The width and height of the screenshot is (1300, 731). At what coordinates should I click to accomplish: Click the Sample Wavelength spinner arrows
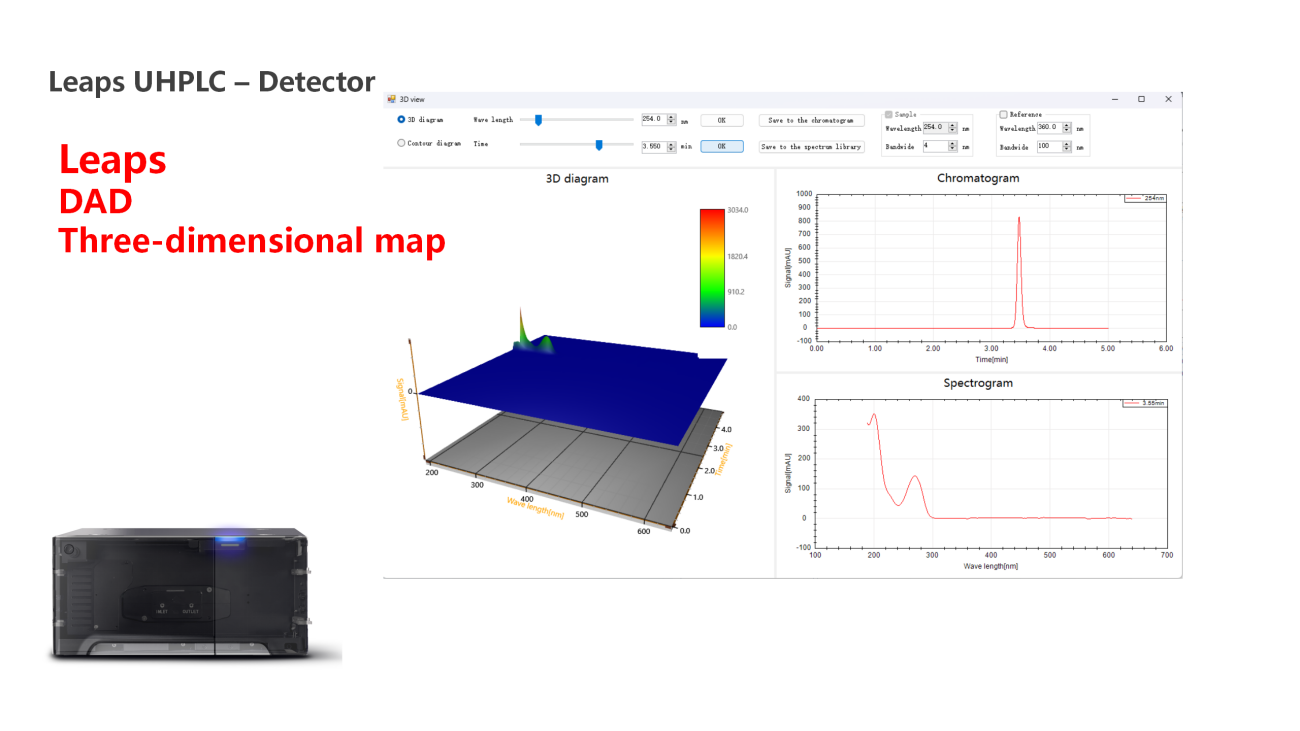pos(953,128)
